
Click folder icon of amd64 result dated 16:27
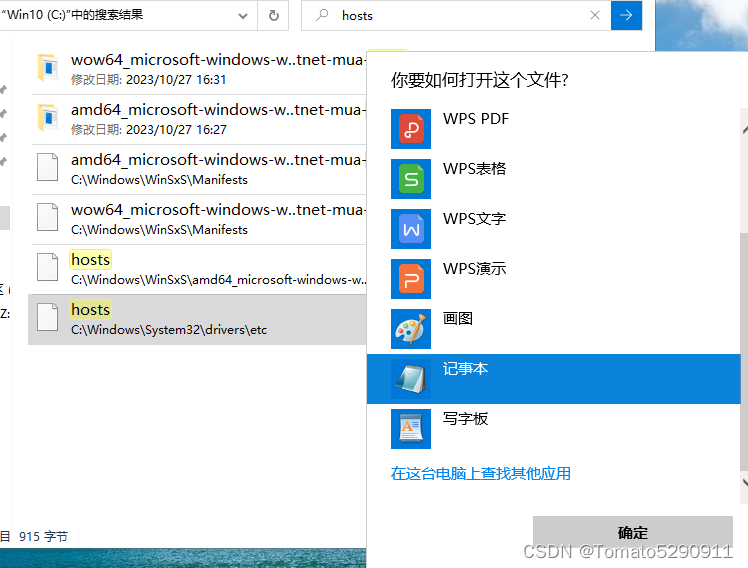(x=48, y=117)
